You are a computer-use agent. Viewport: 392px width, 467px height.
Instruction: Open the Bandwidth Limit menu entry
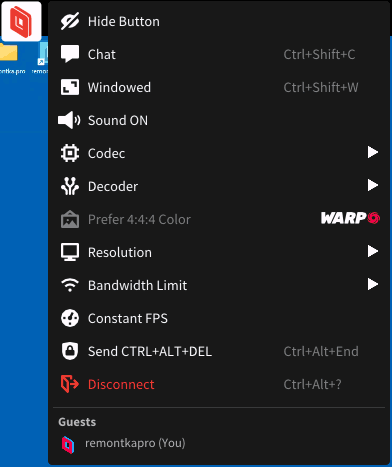coord(219,285)
